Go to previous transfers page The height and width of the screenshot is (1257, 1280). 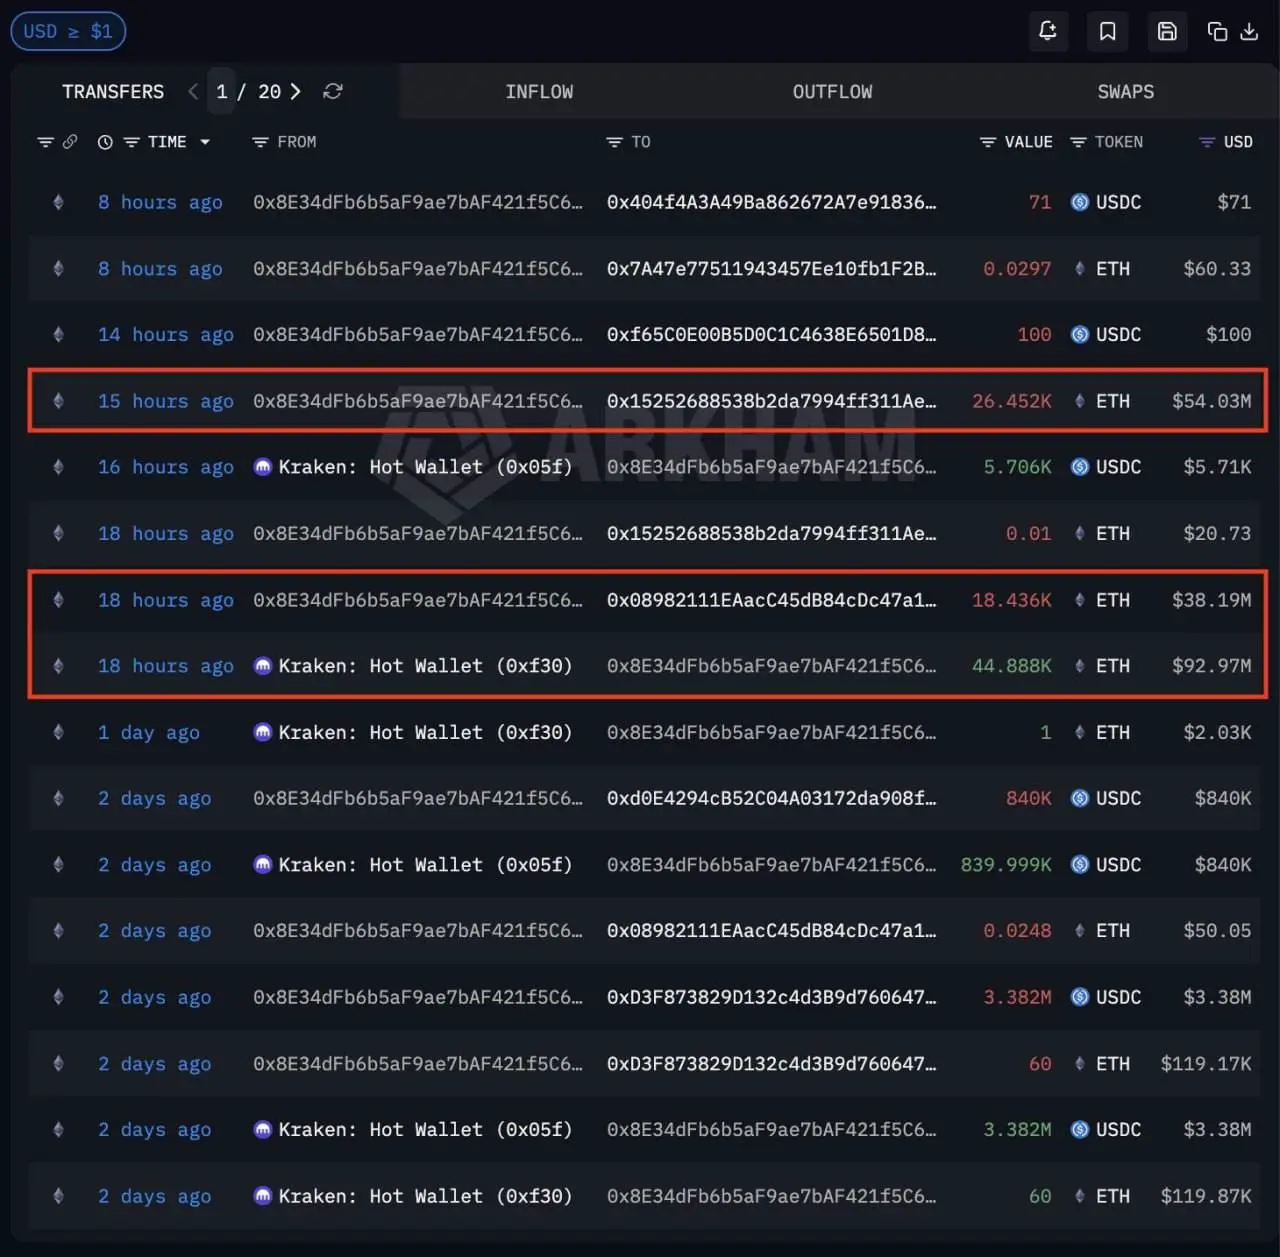click(193, 91)
